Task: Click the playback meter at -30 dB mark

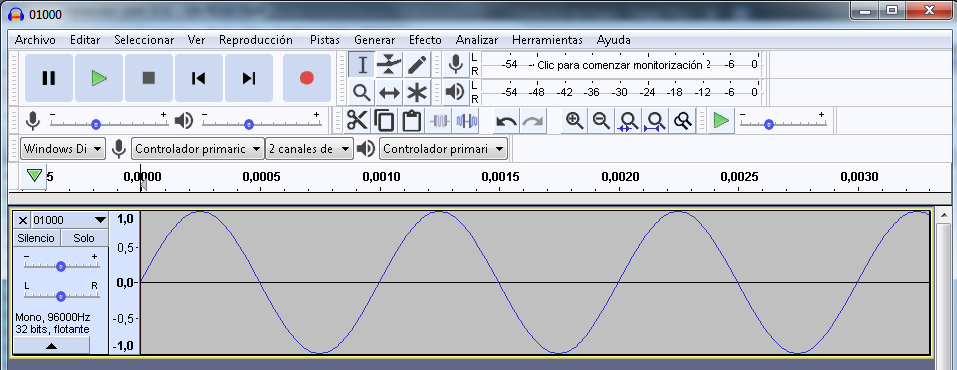Action: pyautogui.click(x=619, y=92)
